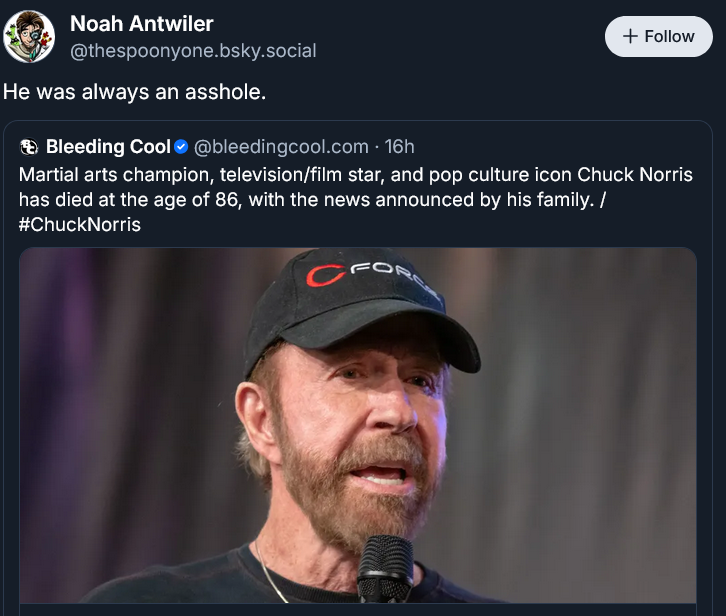
Task: Select the #ChuckNorris hashtag
Action: [80, 224]
